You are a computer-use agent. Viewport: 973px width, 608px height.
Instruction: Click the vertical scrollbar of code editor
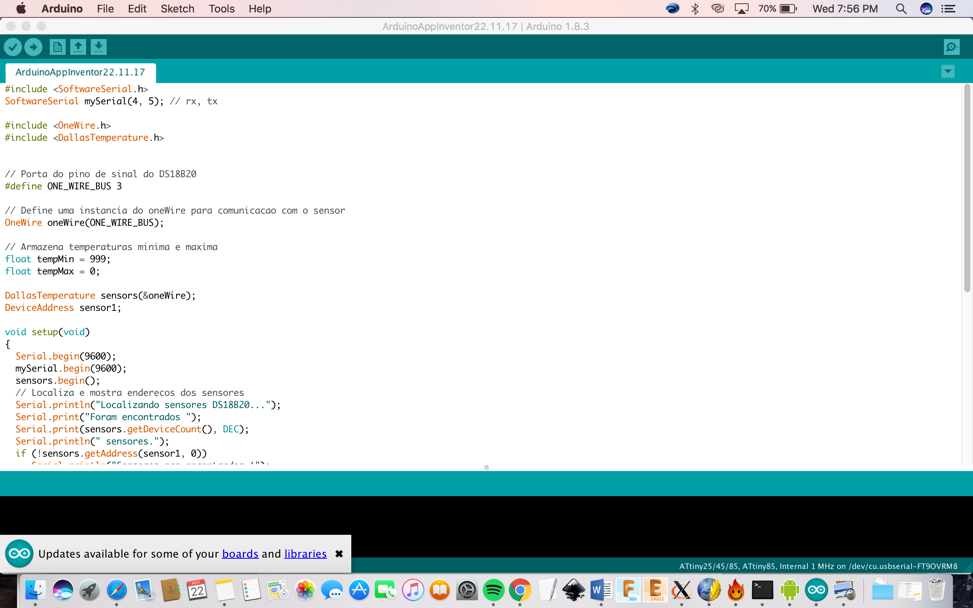click(x=967, y=187)
